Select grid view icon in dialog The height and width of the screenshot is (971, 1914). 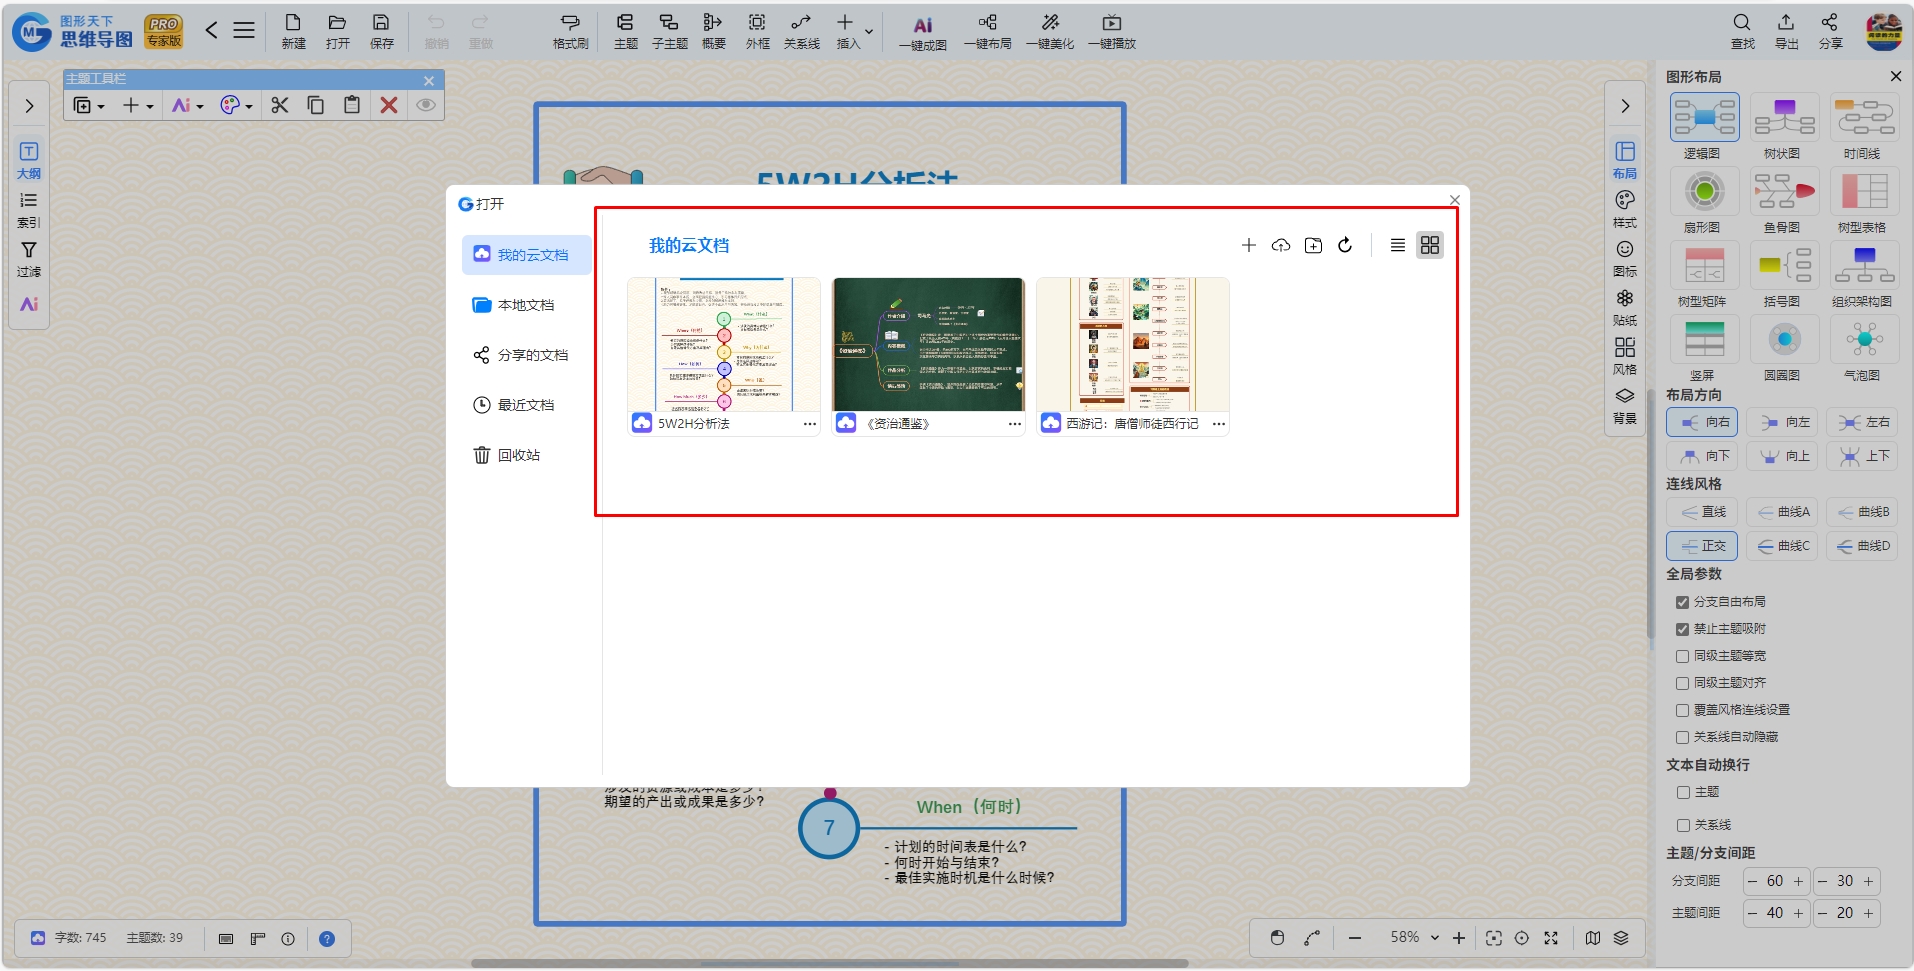pyautogui.click(x=1430, y=245)
